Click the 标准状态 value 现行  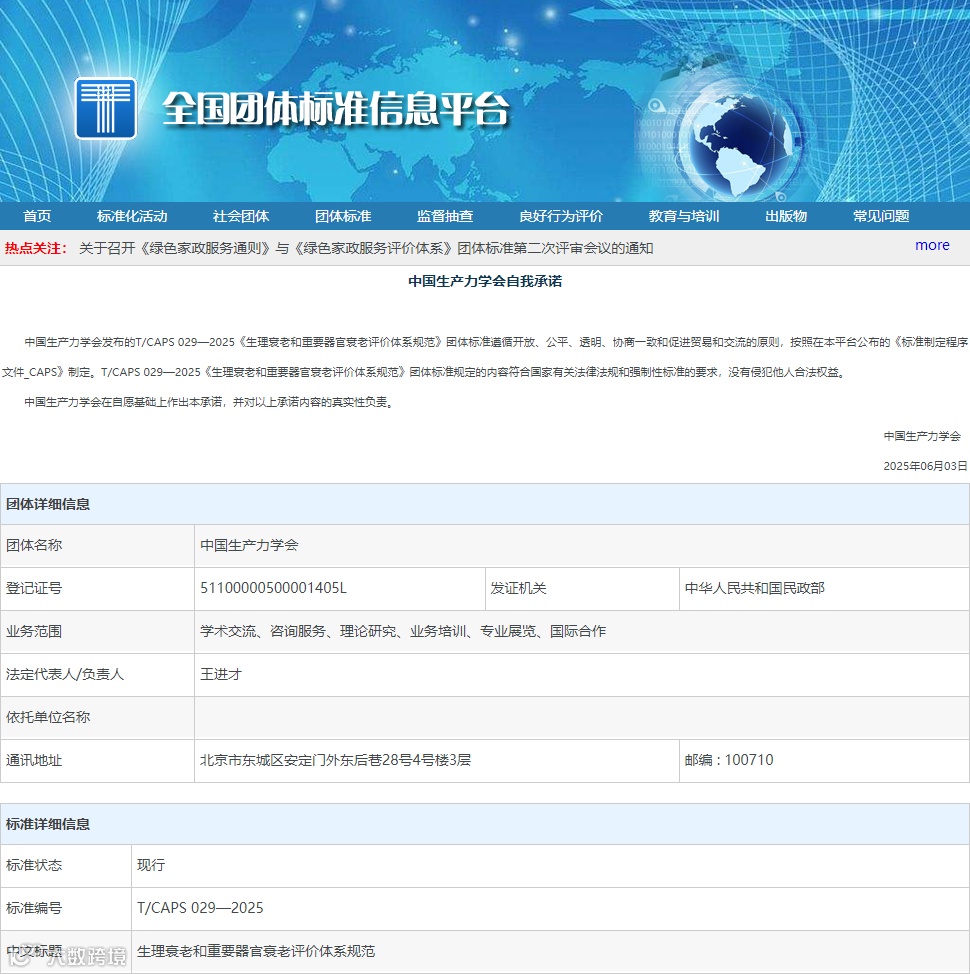[151, 865]
